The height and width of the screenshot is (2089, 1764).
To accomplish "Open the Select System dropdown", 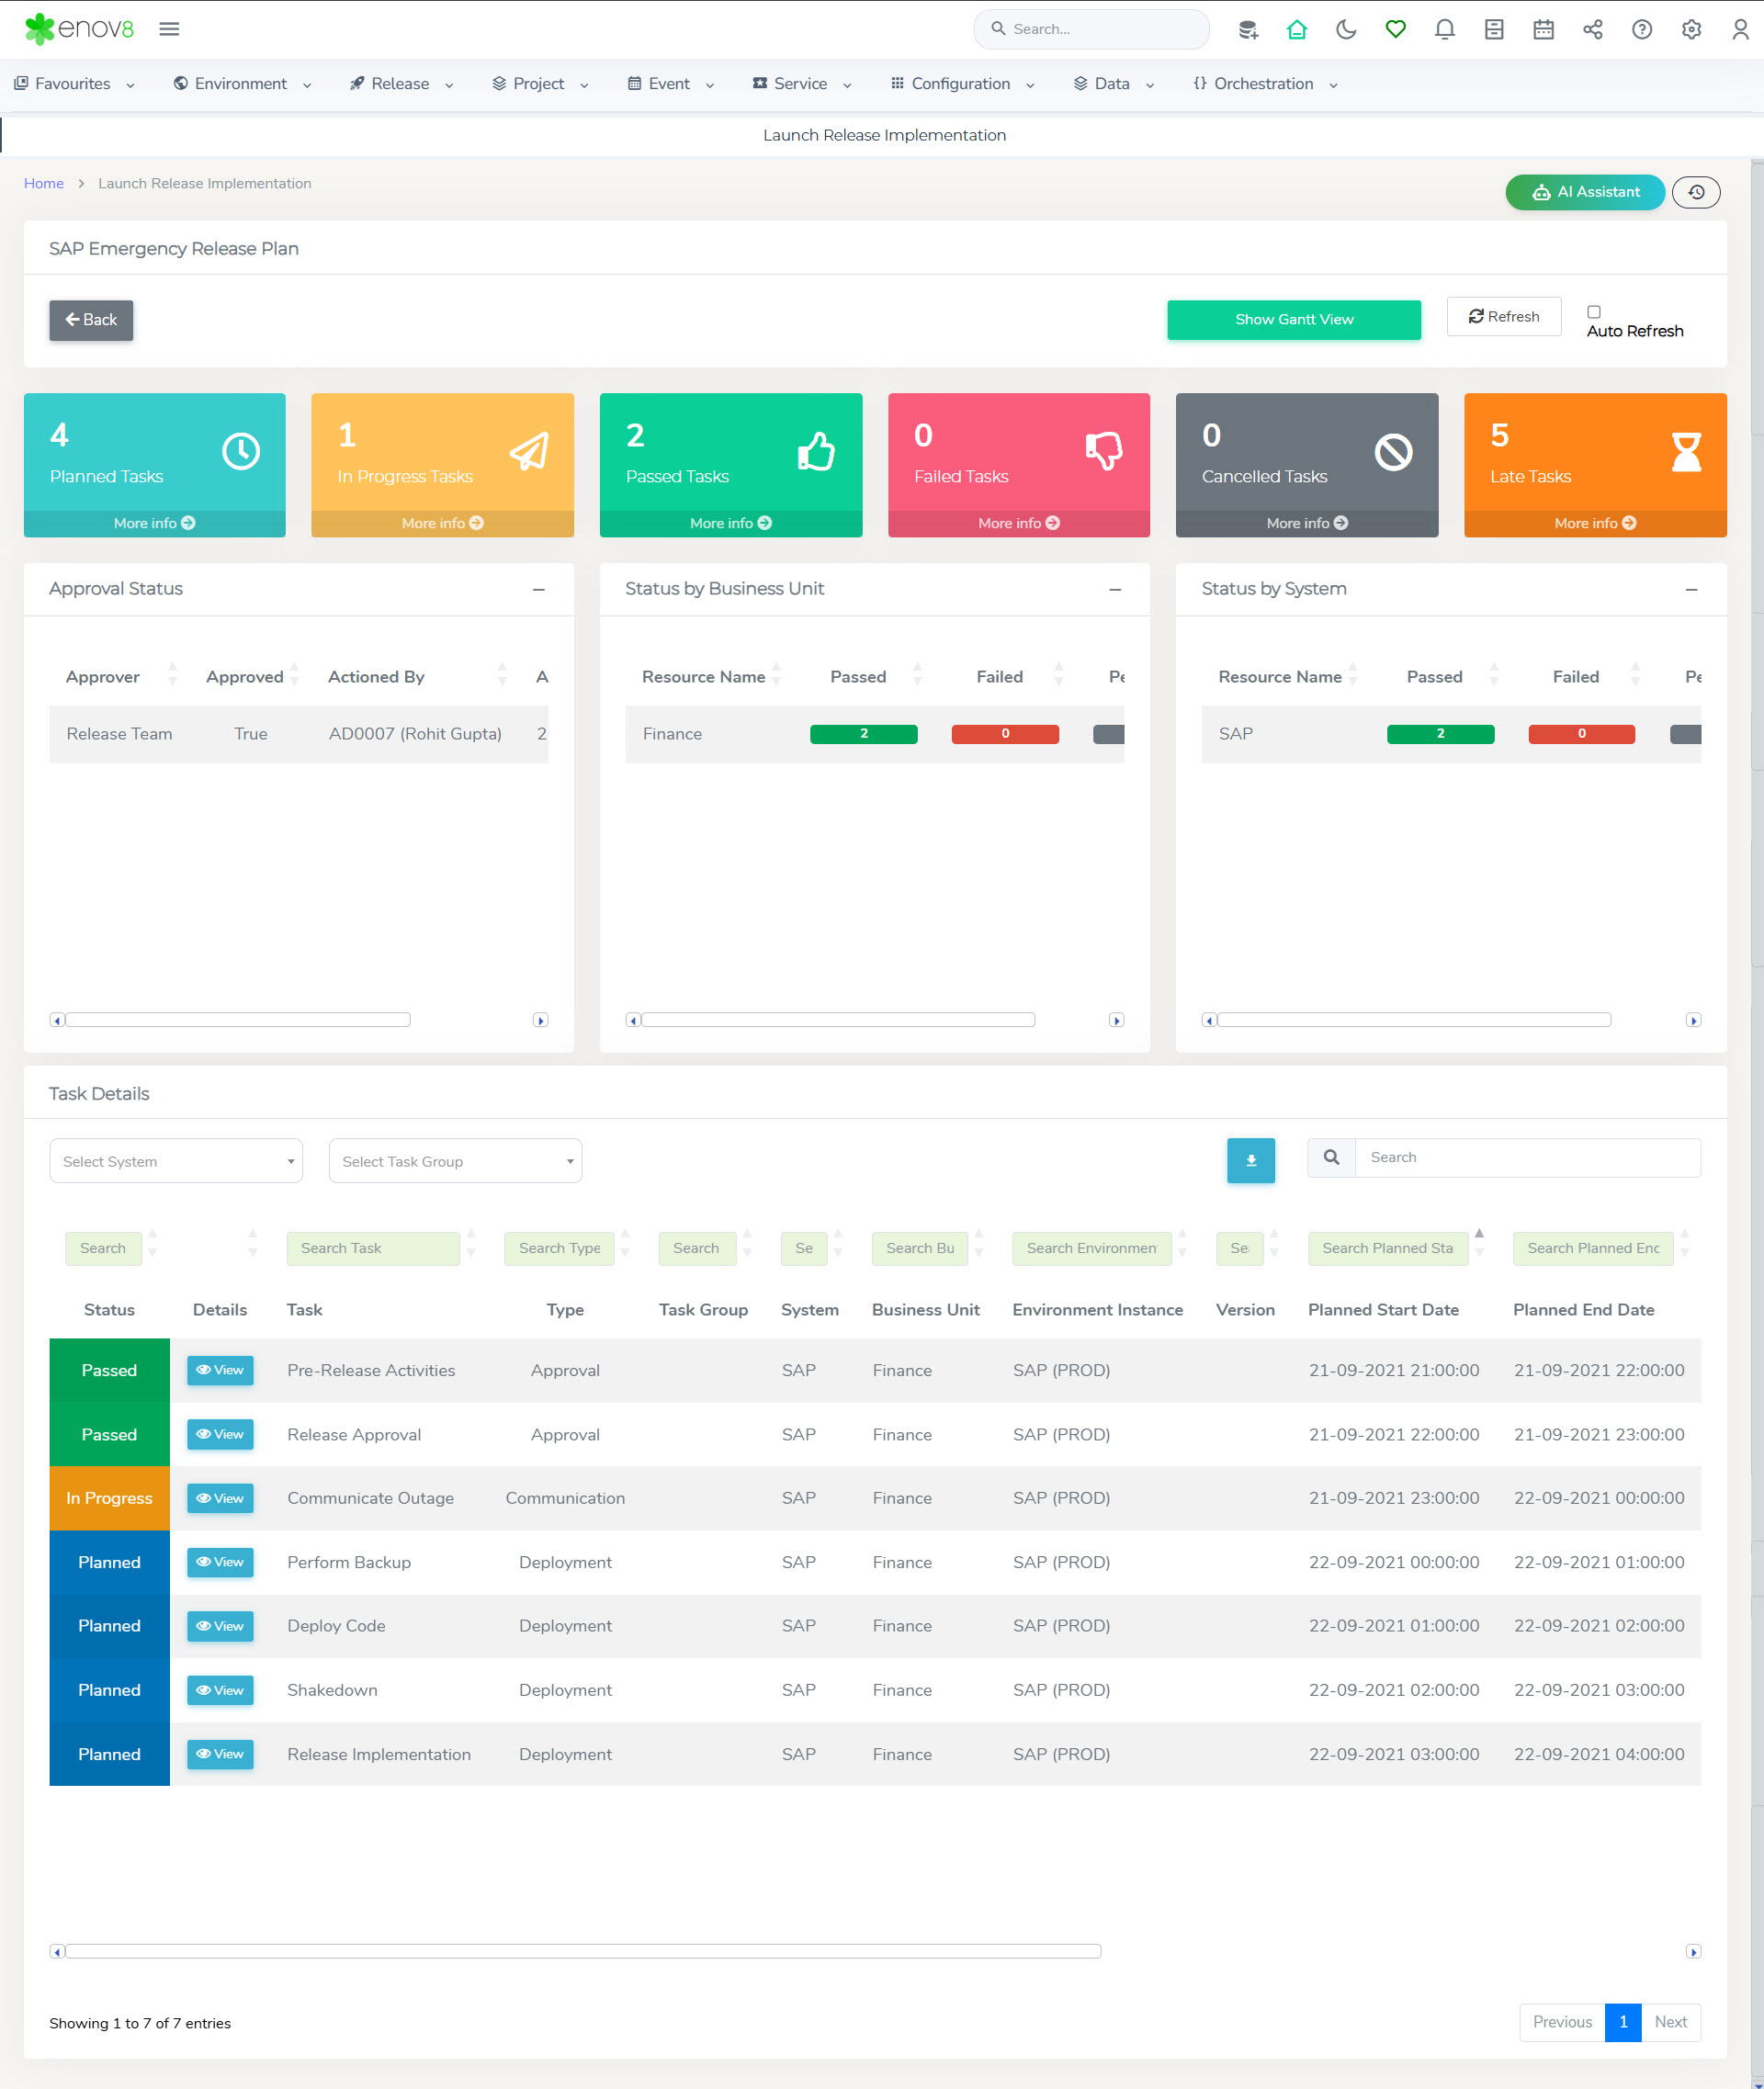I will click(176, 1161).
